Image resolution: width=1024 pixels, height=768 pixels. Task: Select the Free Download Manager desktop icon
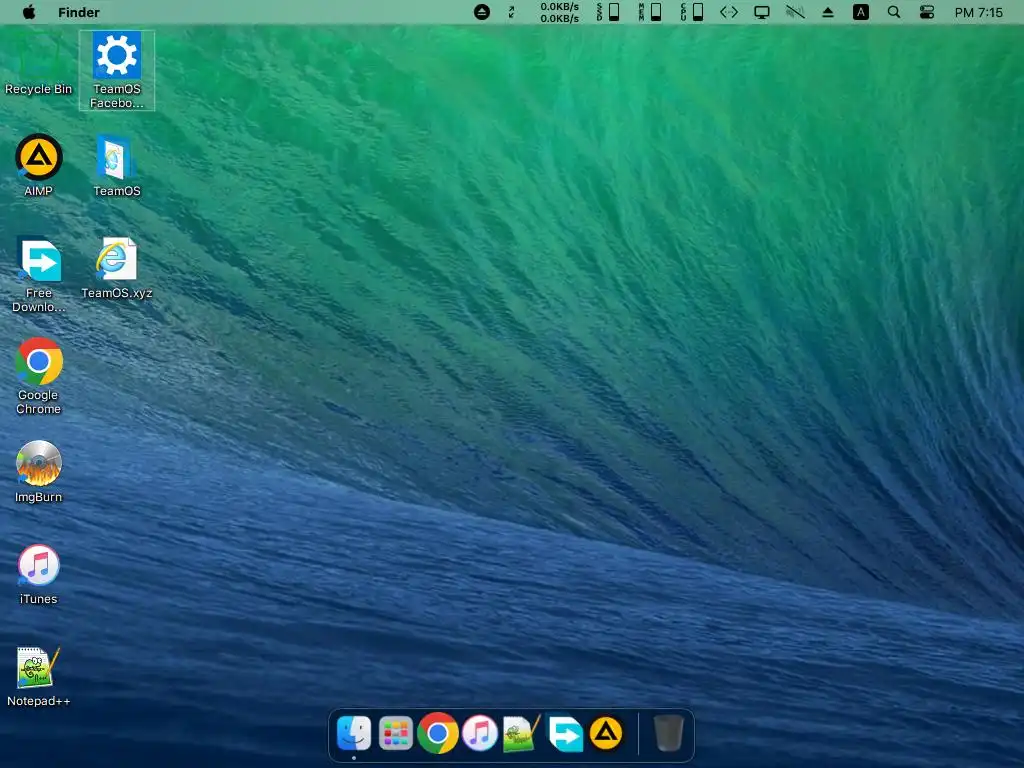tap(39, 274)
